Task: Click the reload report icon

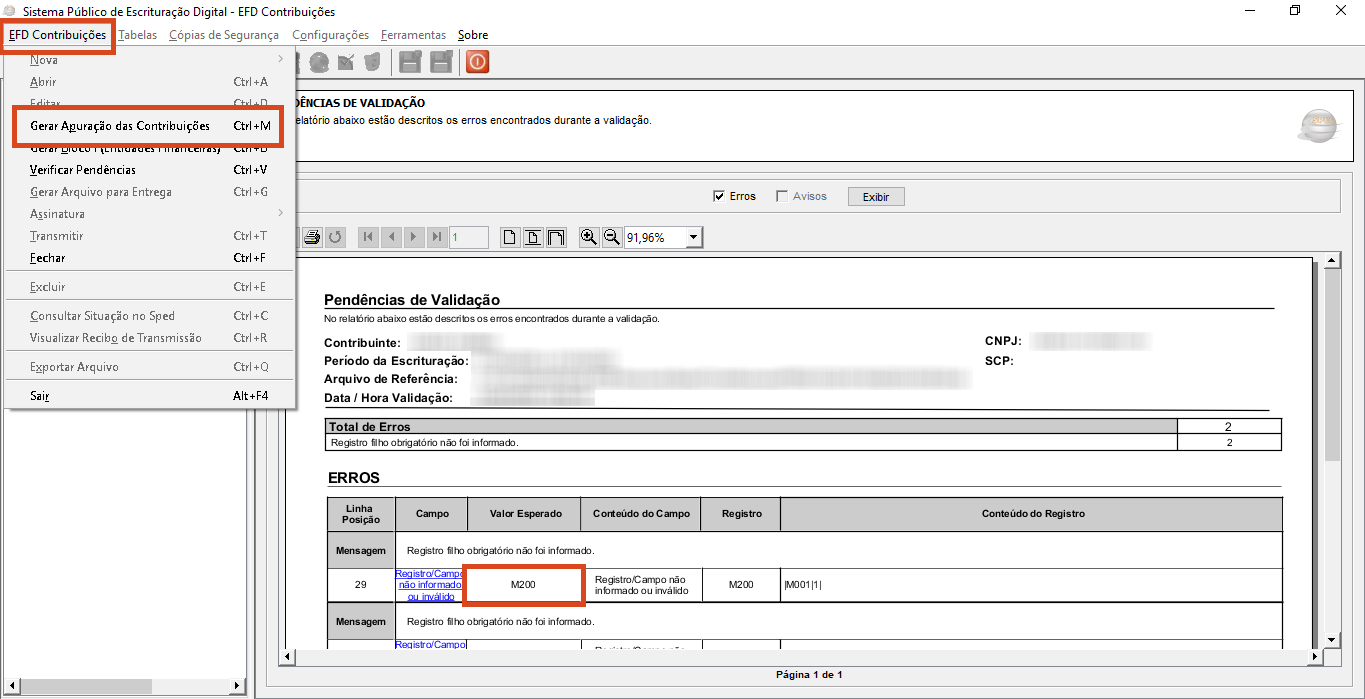Action: coord(335,237)
